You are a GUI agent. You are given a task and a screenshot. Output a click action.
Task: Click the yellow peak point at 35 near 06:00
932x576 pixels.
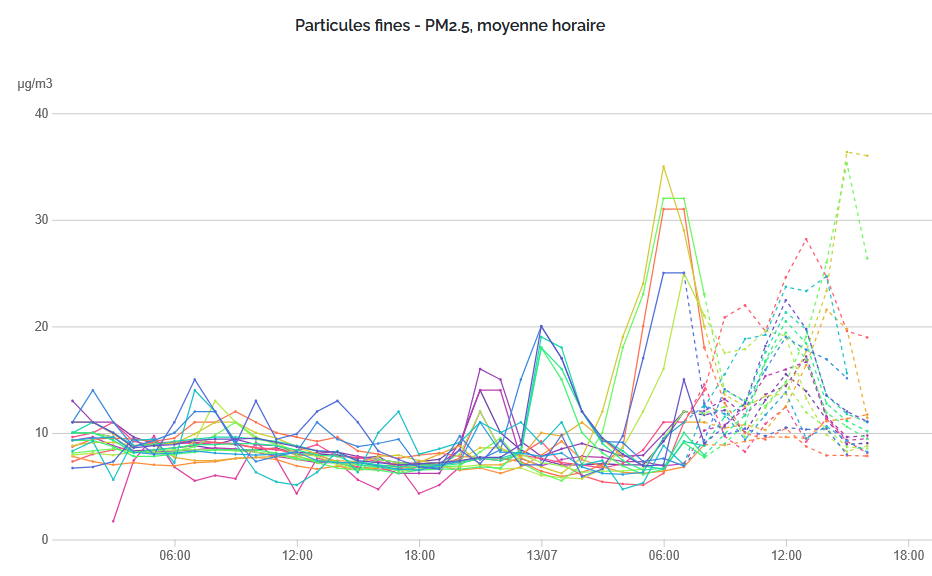(663, 166)
